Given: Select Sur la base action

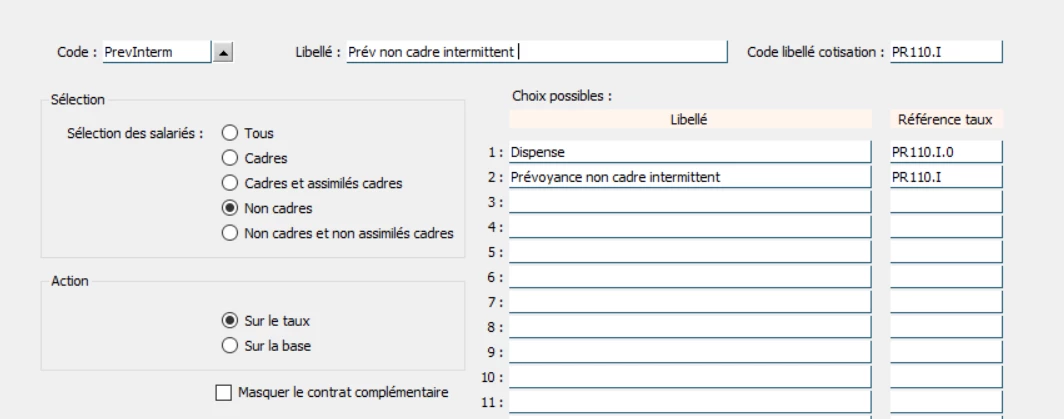Looking at the screenshot, I should tap(229, 346).
